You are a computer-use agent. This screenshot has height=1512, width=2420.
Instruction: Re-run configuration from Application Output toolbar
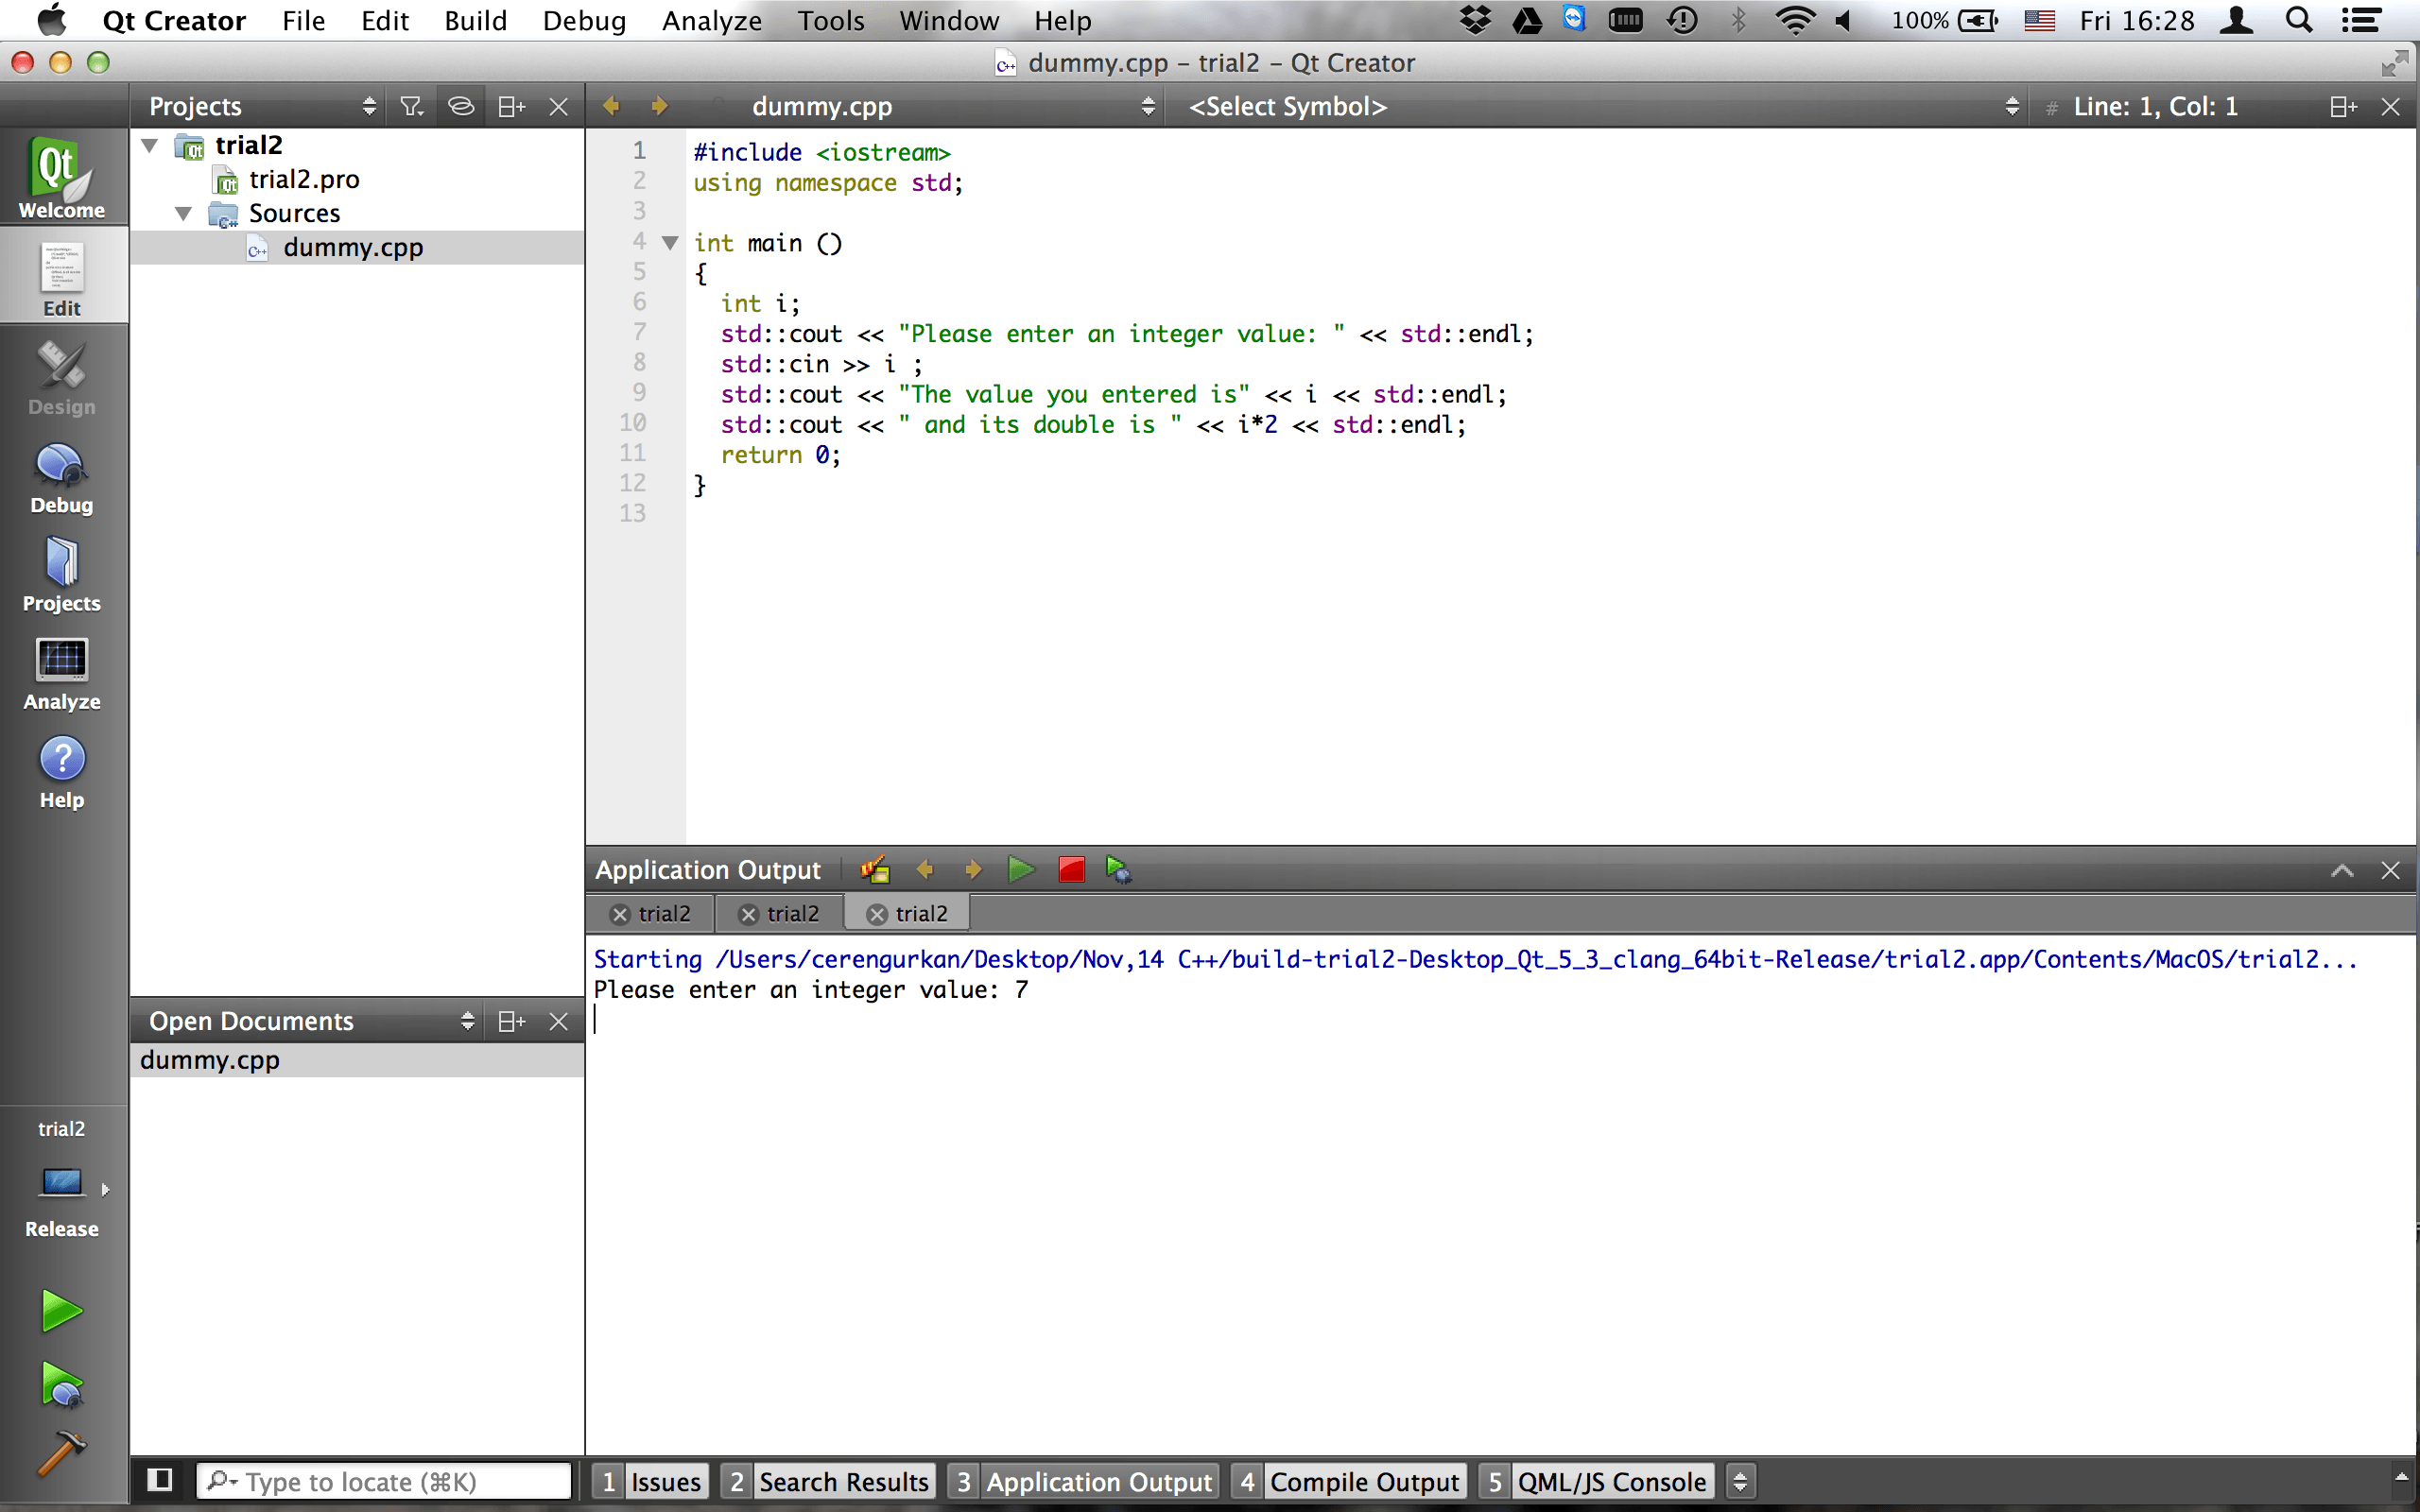coord(1020,869)
